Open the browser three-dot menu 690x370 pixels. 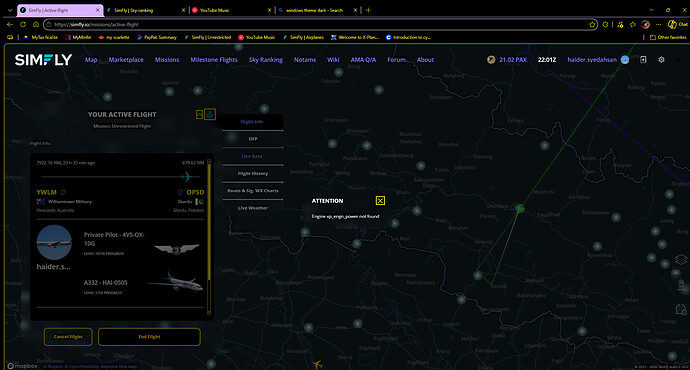pos(658,25)
